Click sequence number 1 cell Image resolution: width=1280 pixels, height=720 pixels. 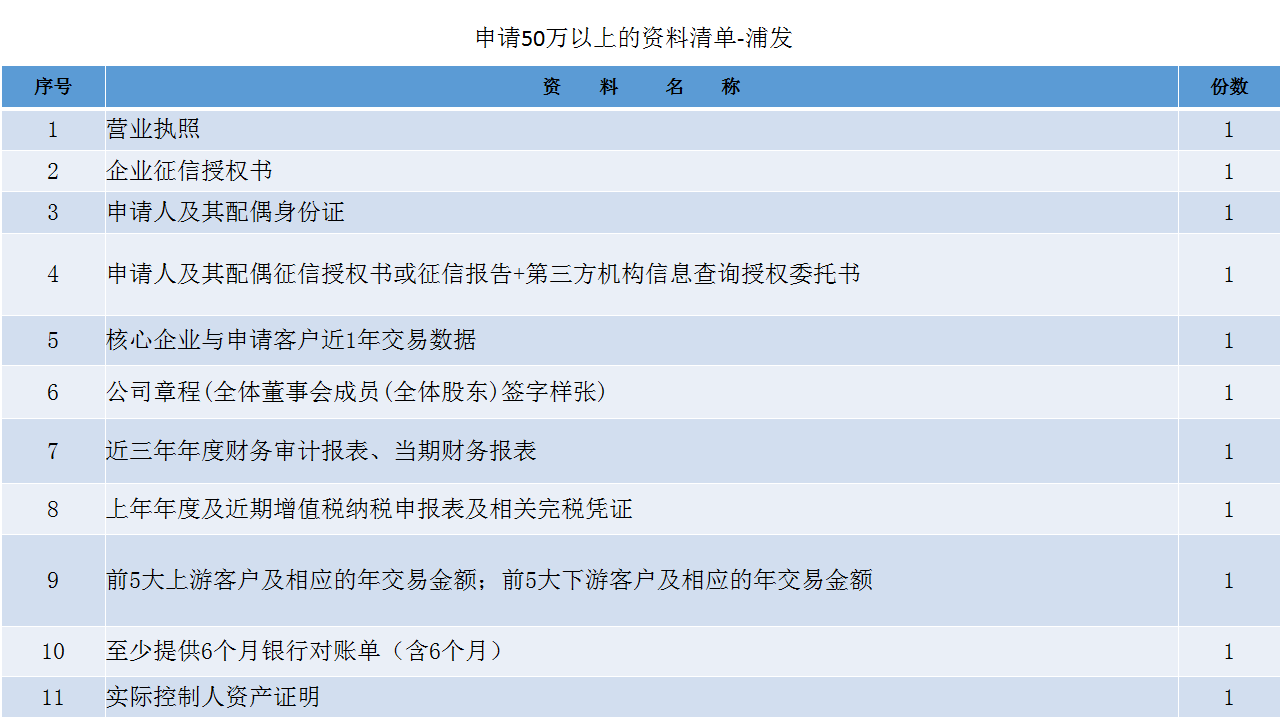click(x=53, y=130)
